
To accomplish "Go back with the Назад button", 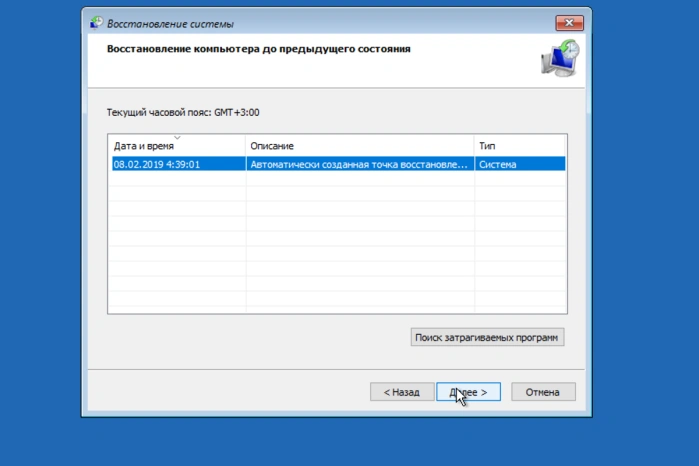I will click(402, 392).
